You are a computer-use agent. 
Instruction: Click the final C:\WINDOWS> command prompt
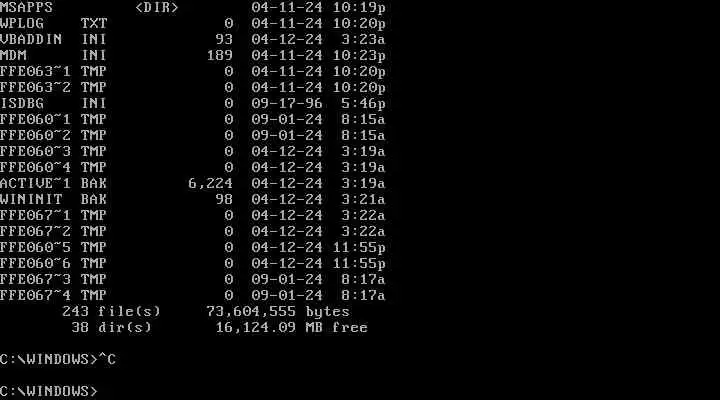click(49, 391)
